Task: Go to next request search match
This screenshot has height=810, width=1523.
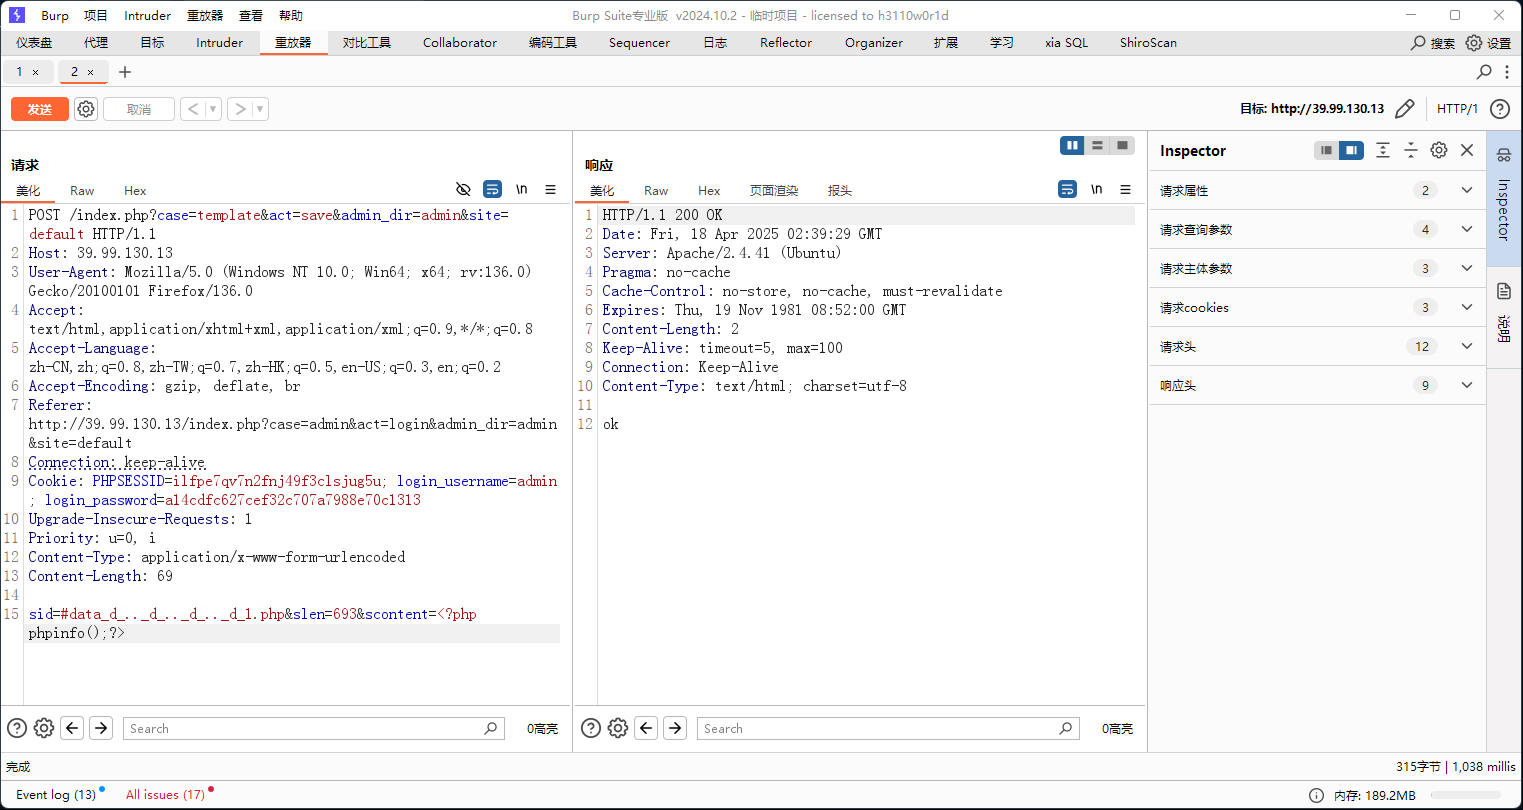Action: coord(101,728)
